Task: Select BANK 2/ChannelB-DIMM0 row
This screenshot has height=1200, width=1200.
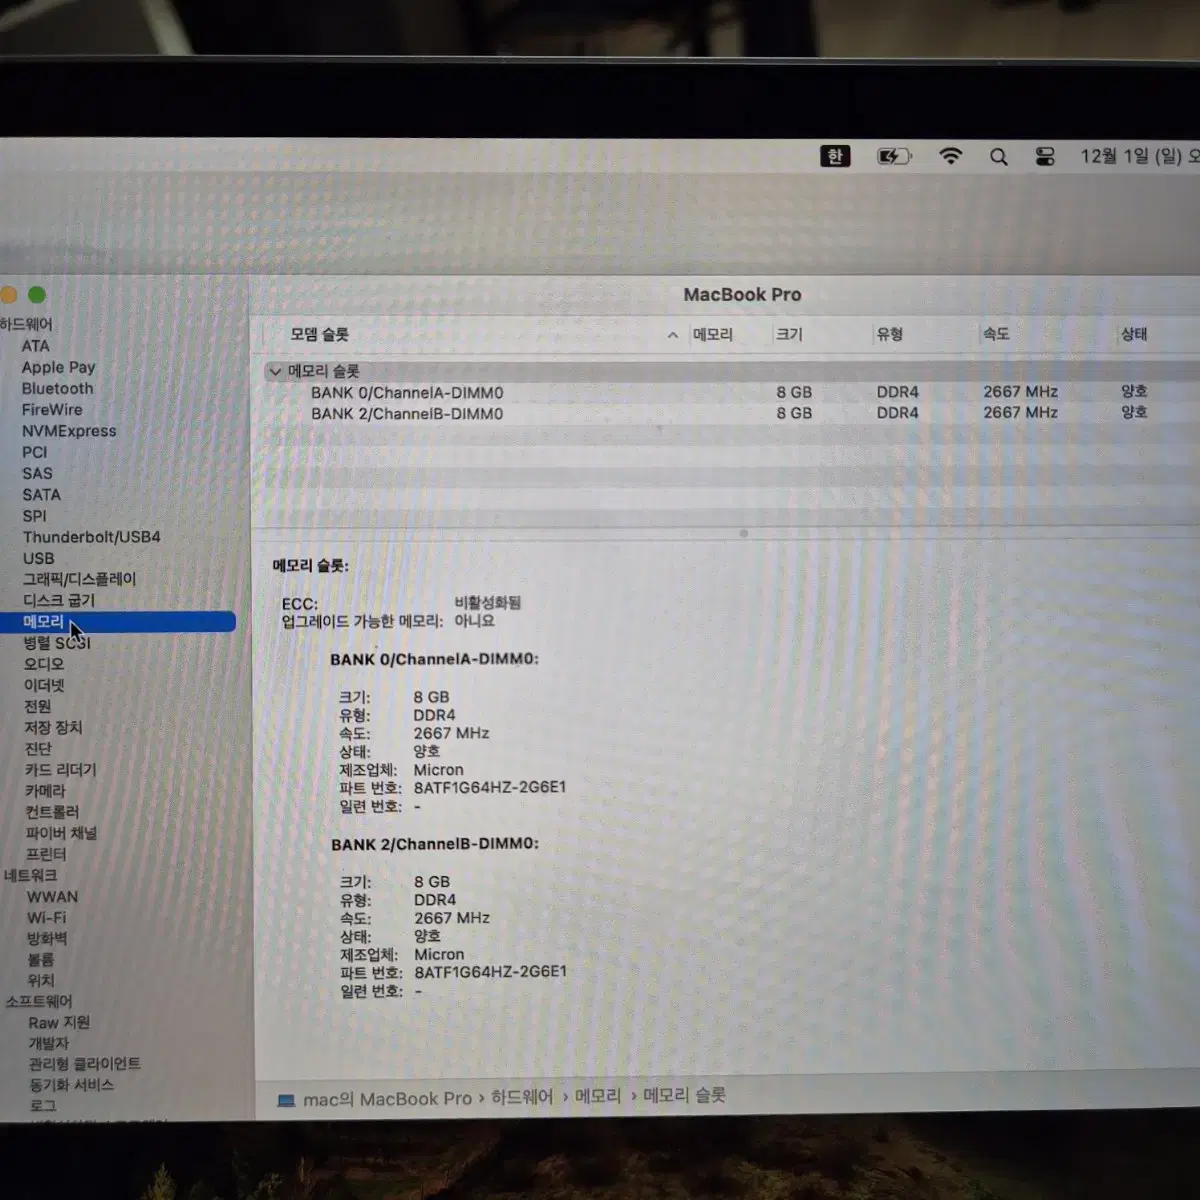Action: coord(730,413)
